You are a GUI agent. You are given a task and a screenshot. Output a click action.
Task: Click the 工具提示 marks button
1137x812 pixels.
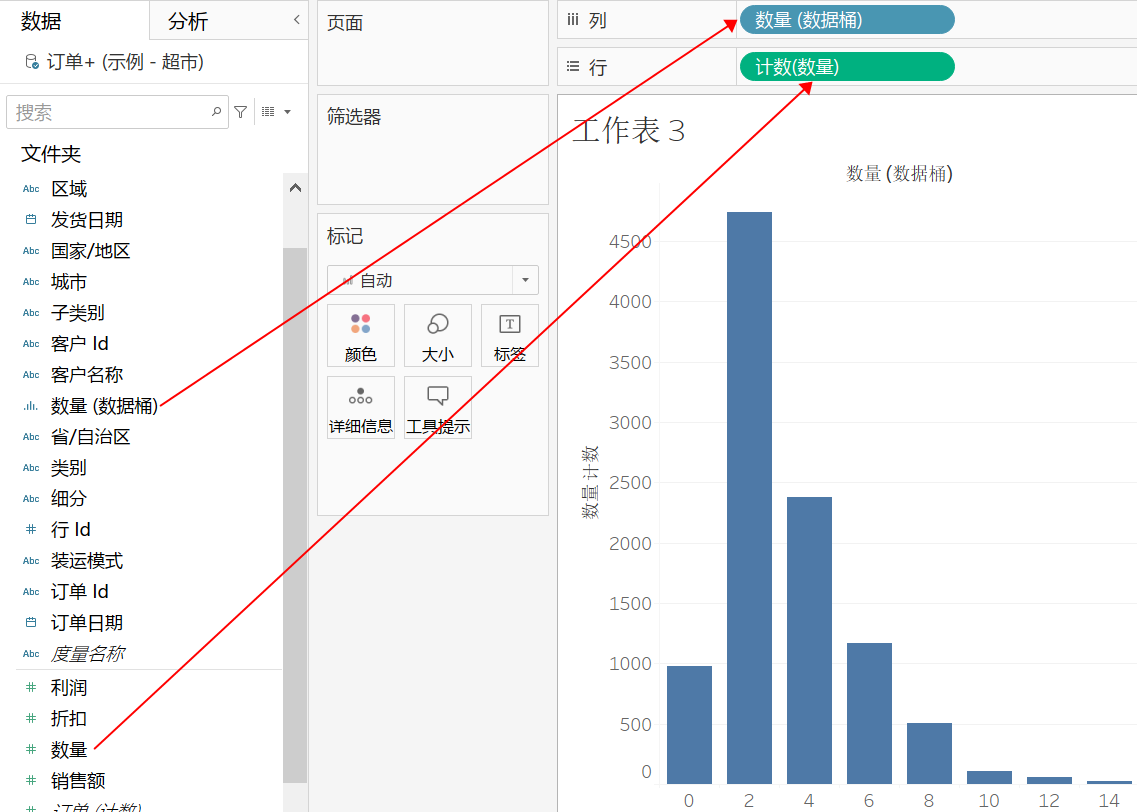pos(438,407)
